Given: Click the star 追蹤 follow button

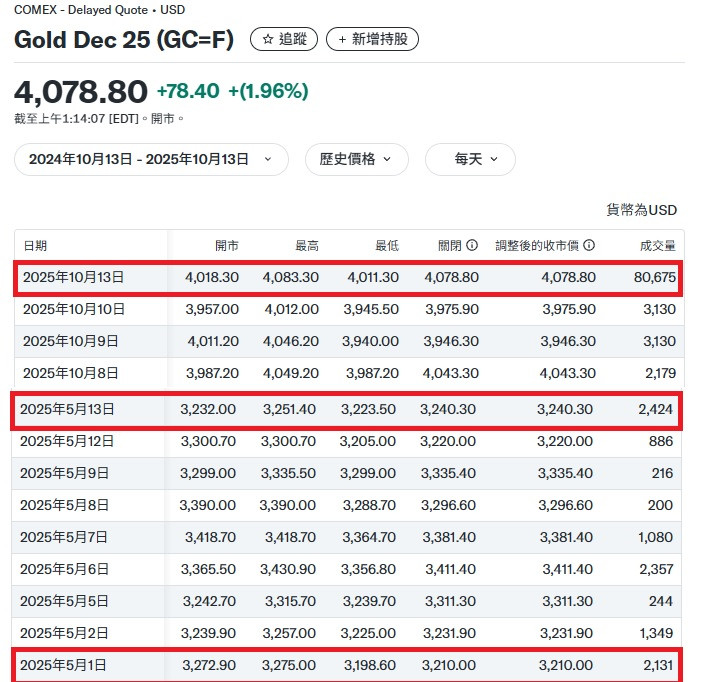Looking at the screenshot, I should coord(284,39).
